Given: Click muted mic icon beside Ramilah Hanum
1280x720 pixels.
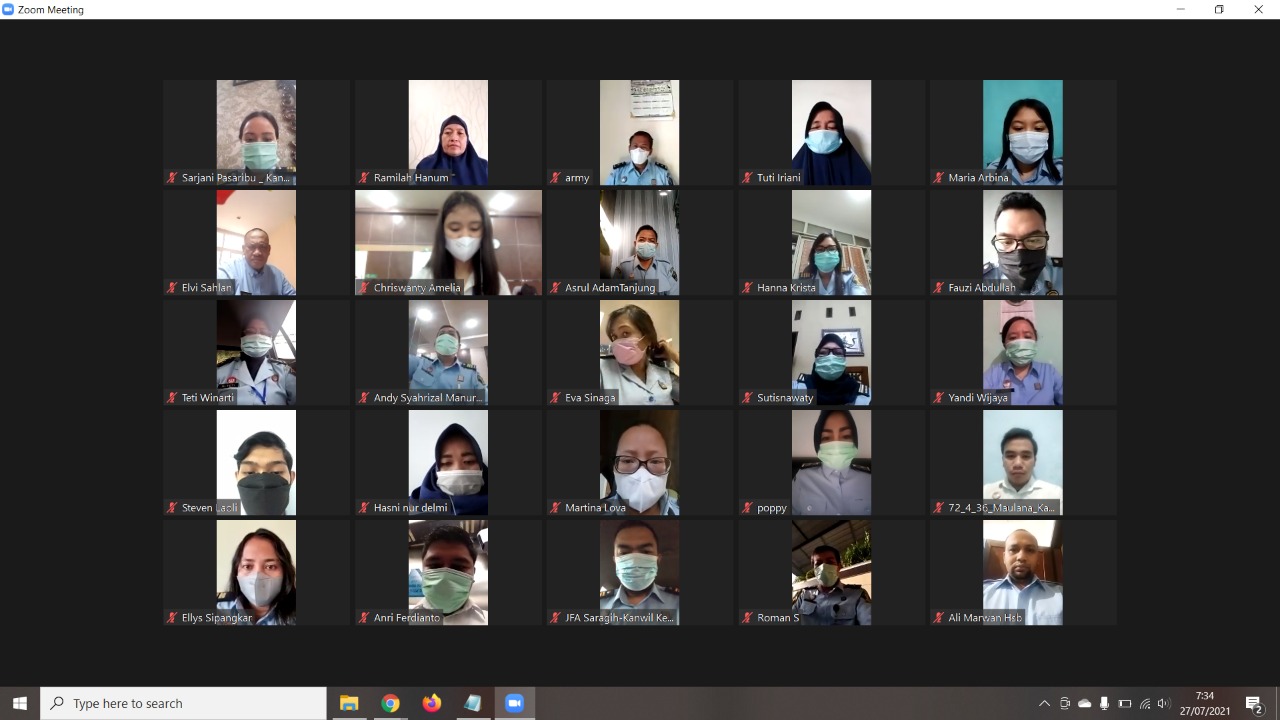Looking at the screenshot, I should tap(364, 178).
